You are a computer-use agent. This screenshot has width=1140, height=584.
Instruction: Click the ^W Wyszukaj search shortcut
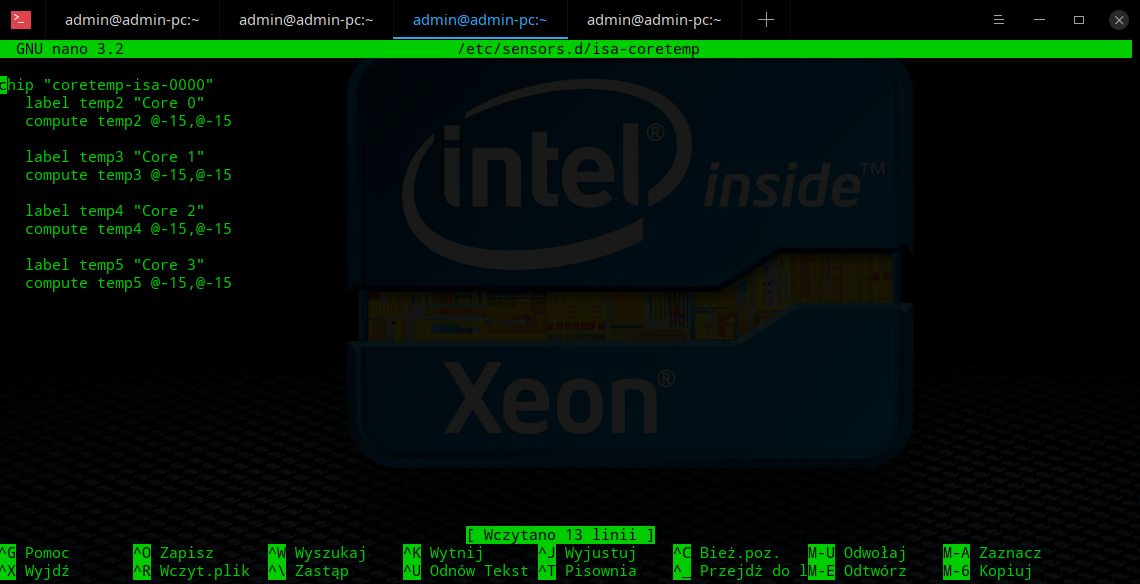317,553
